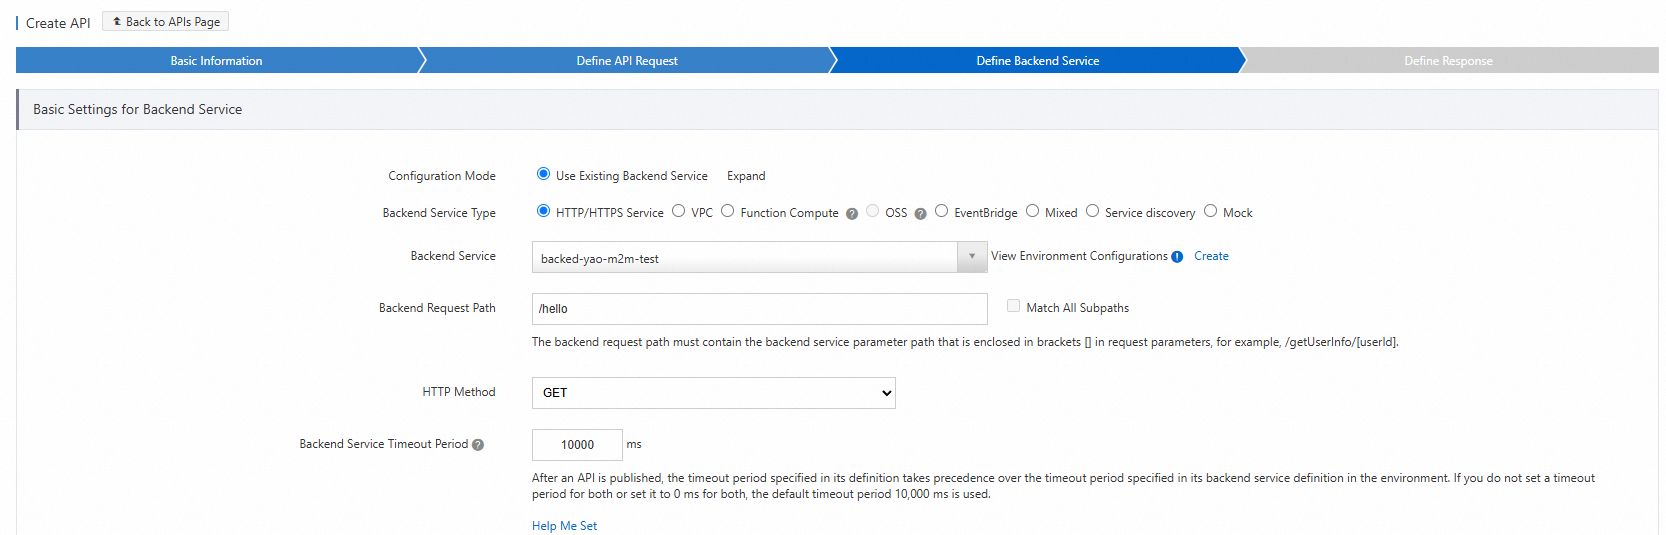Viewport: 1666px width, 535px height.
Task: Click the help icon next to OSS
Action: (x=920, y=214)
